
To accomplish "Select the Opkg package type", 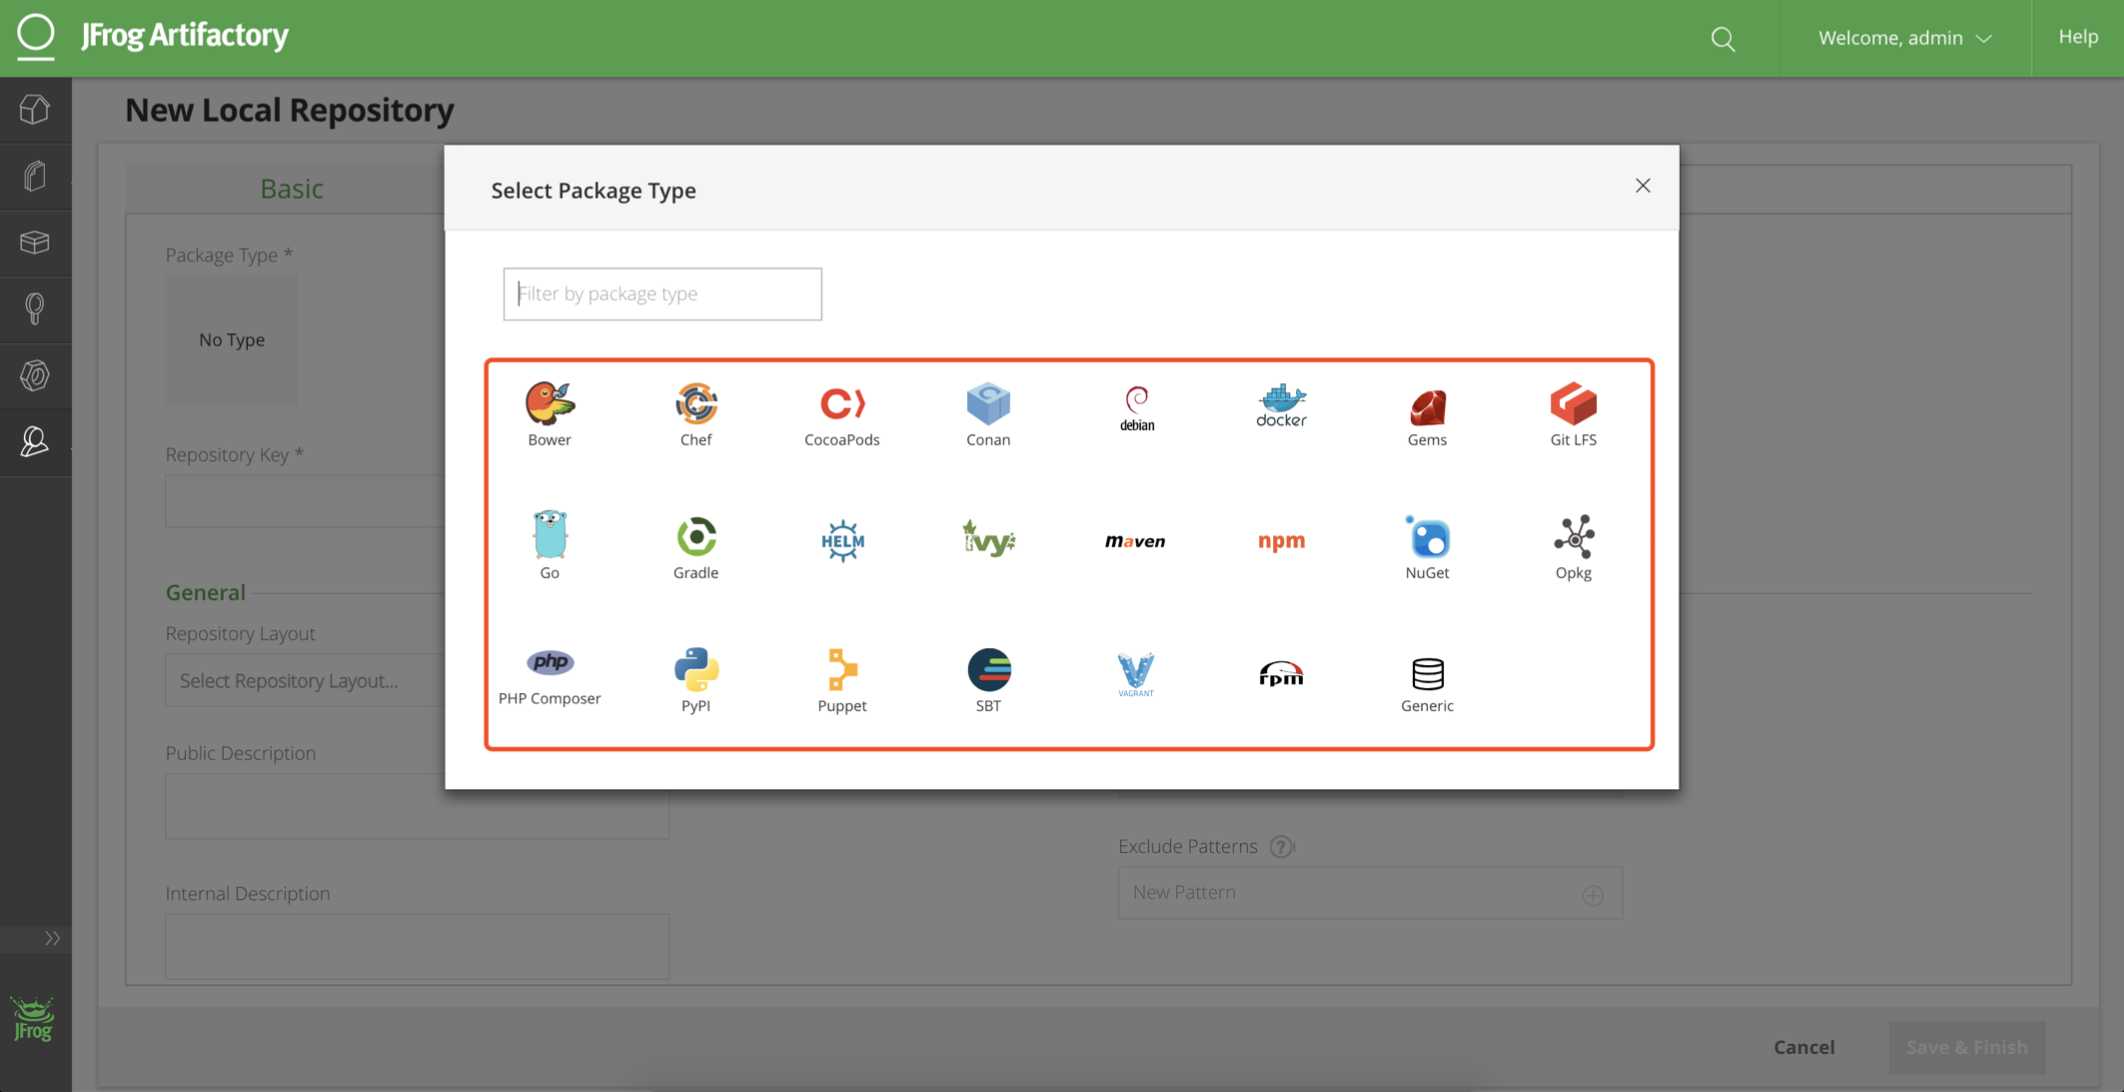I will [1573, 547].
